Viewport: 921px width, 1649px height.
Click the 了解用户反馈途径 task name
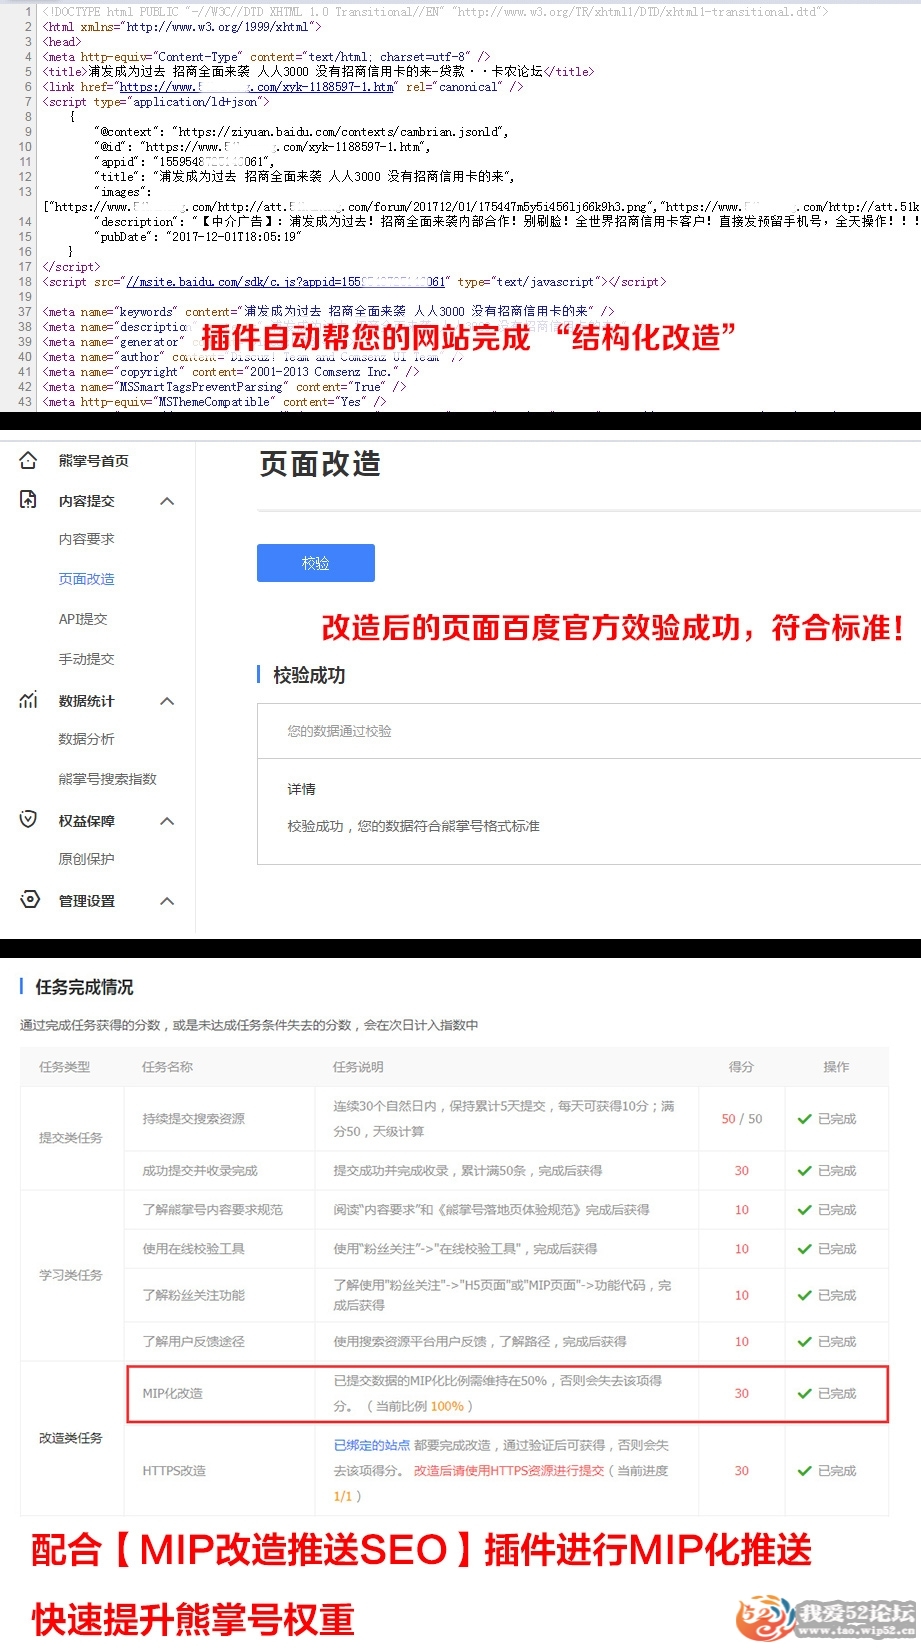click(x=193, y=1341)
